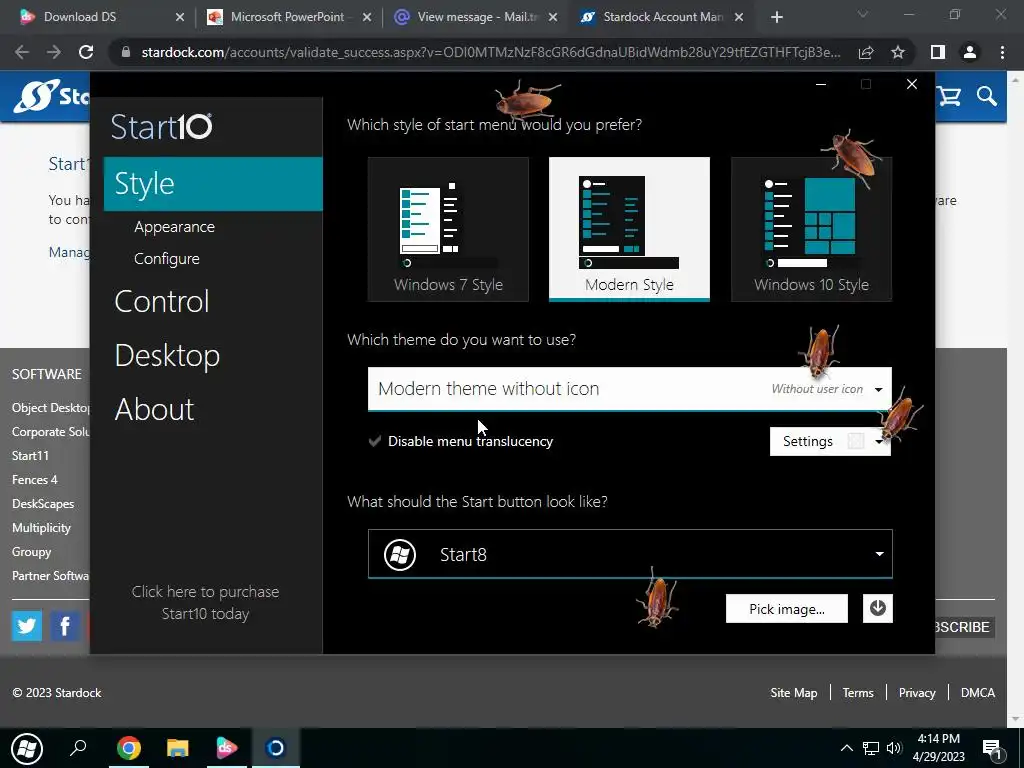Select the Windows 7 Style start menu

448,229
